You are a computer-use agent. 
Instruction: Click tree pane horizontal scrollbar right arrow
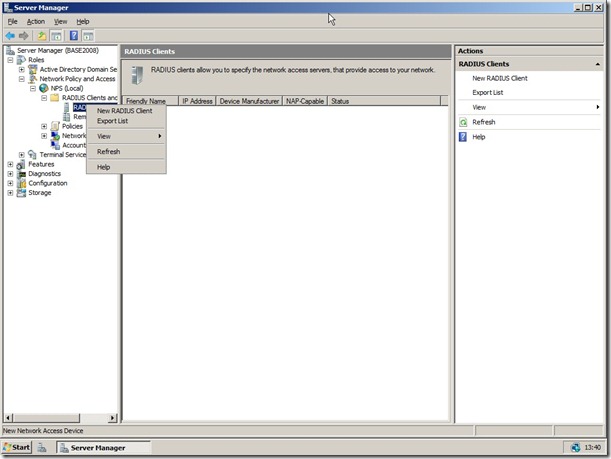click(x=113, y=418)
